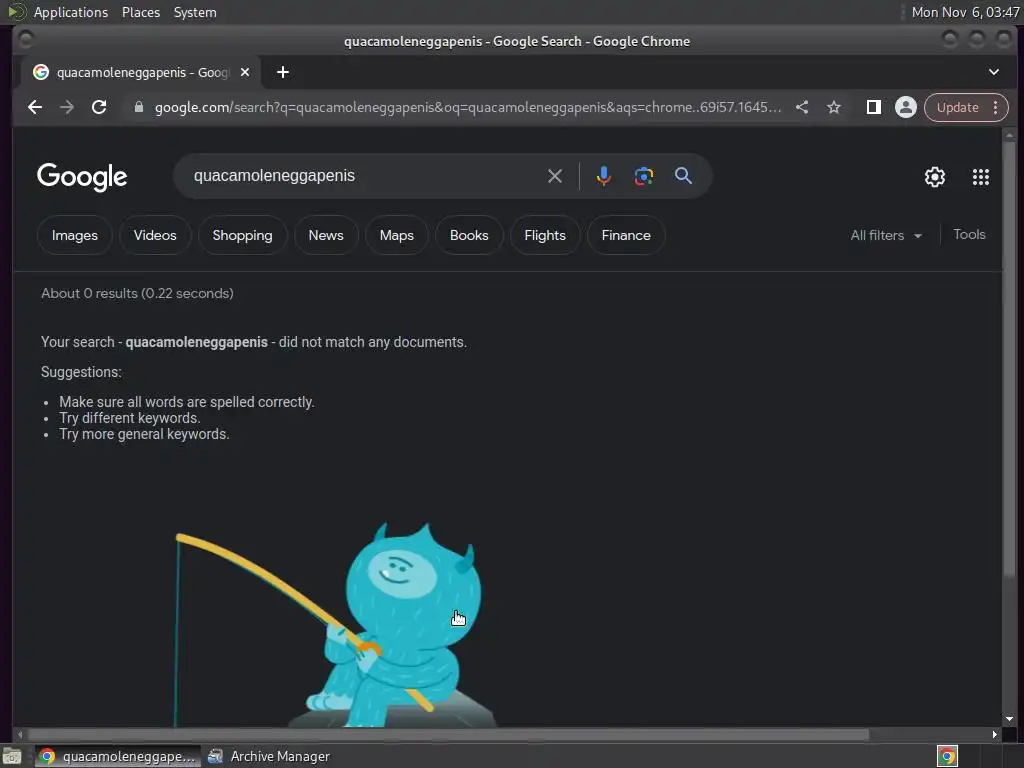Open Chrome three-dot menu

click(x=995, y=107)
